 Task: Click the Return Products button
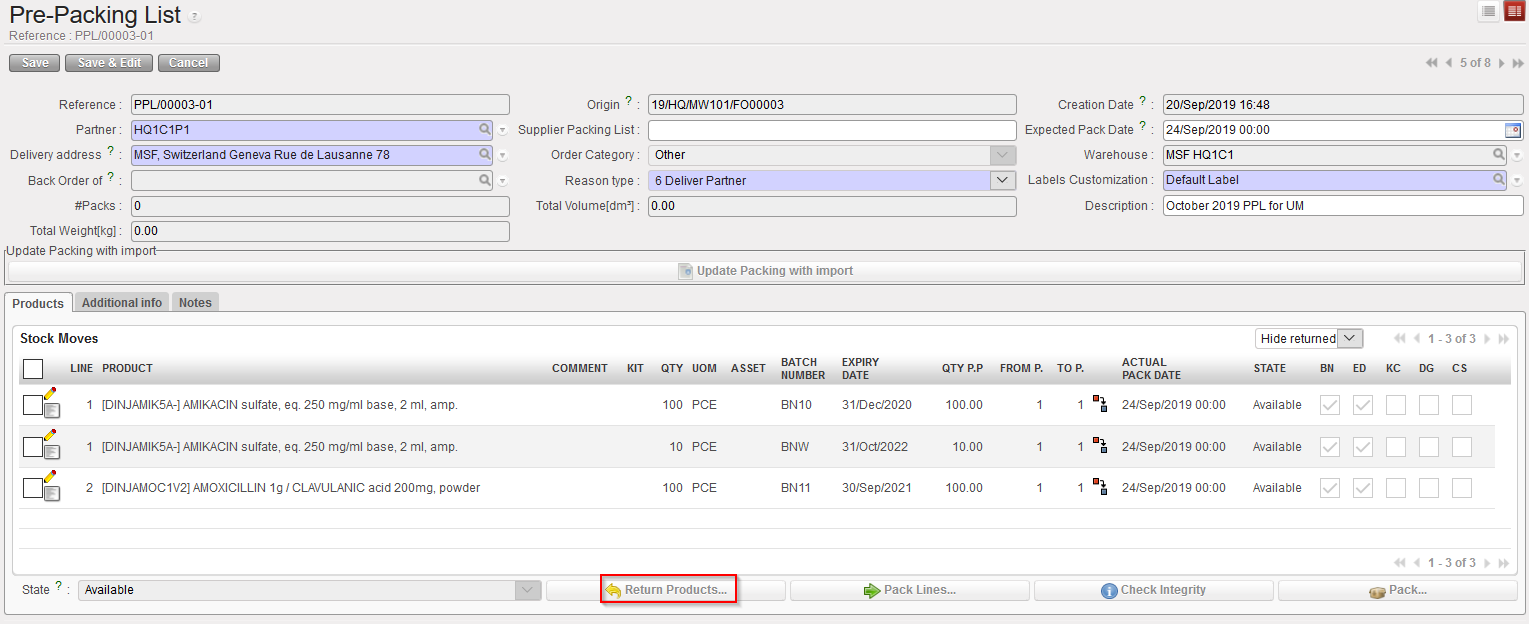666,590
